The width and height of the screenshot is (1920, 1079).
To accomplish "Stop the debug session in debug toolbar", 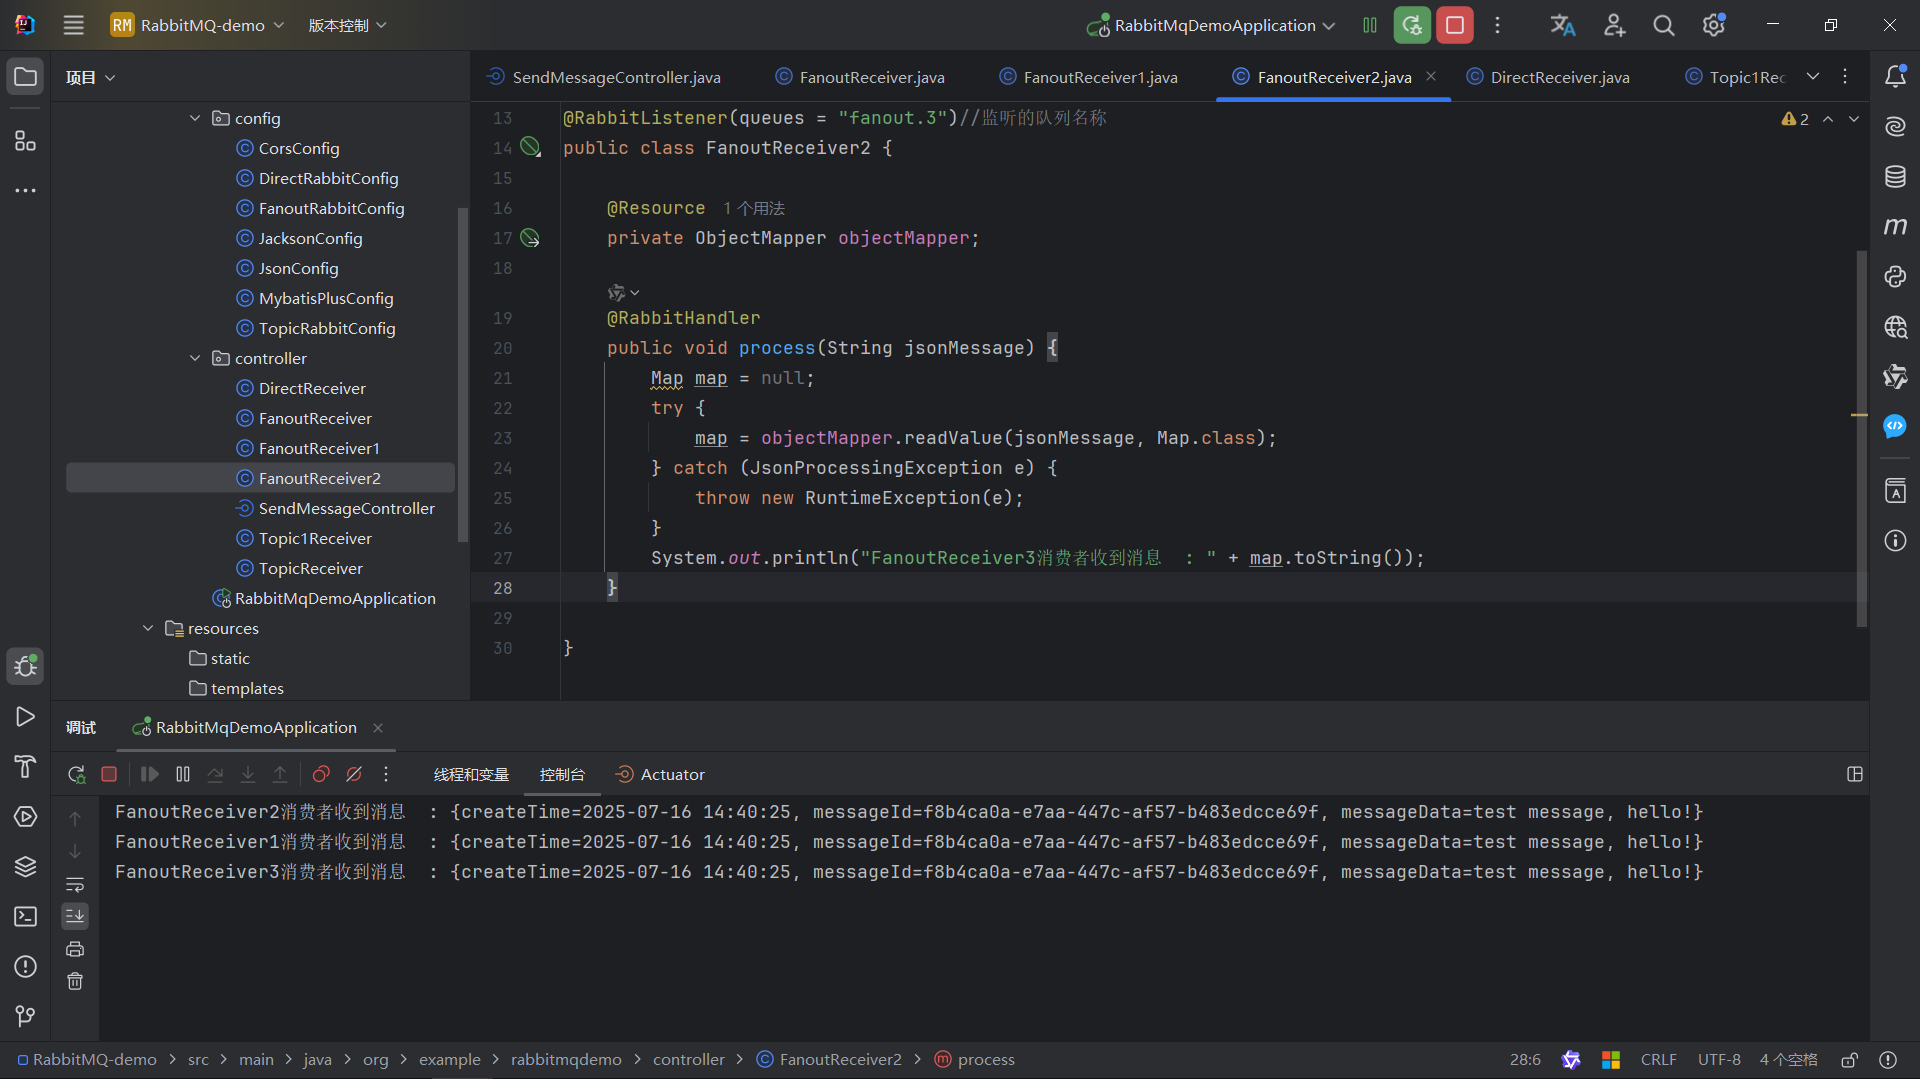I will click(x=109, y=774).
